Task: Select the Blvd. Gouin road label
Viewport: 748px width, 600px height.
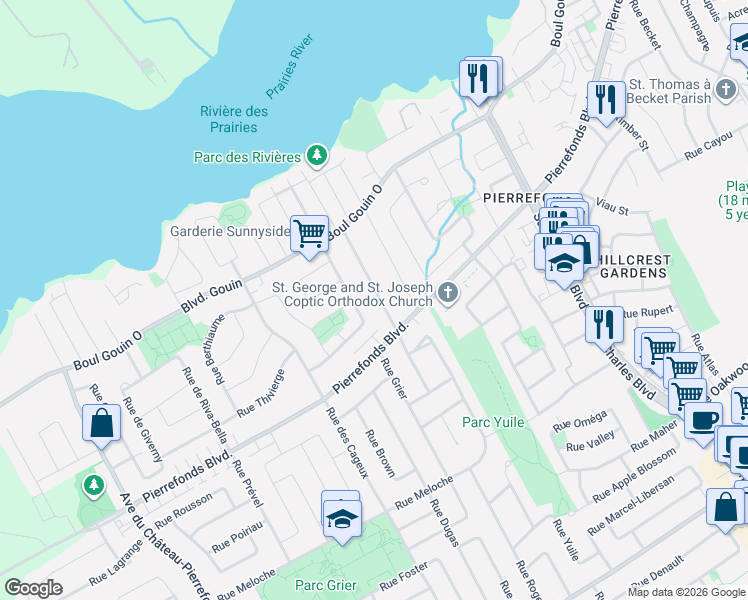Action: click(211, 296)
